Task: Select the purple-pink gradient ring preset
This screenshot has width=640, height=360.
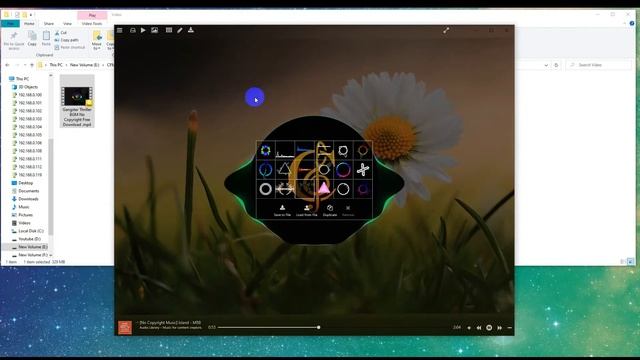Action: 343,169
